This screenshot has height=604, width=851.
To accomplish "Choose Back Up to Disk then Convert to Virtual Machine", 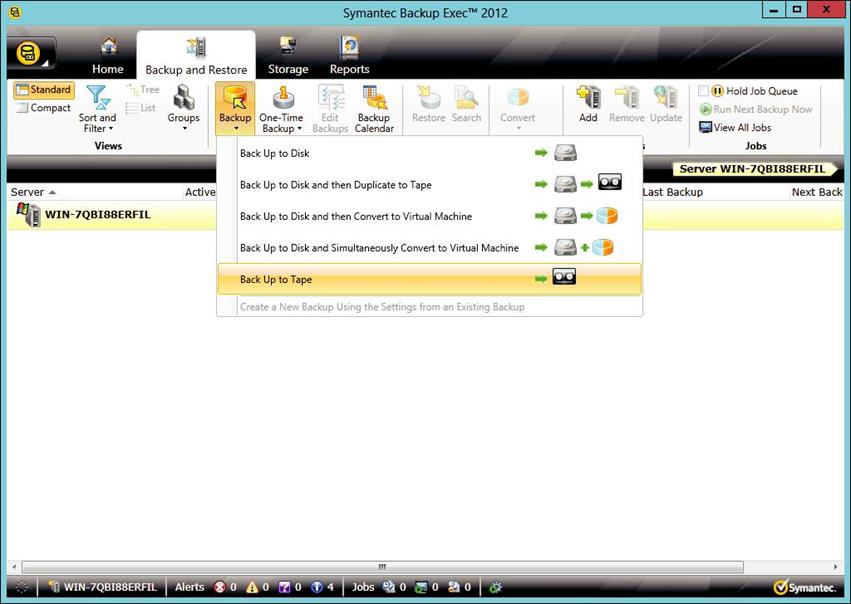I will click(x=429, y=216).
